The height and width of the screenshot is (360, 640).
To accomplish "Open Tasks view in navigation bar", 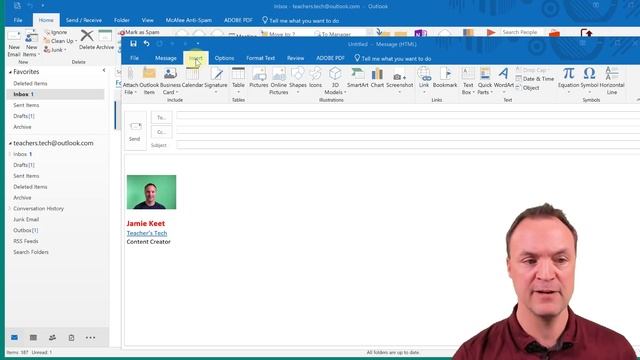I will (71, 338).
